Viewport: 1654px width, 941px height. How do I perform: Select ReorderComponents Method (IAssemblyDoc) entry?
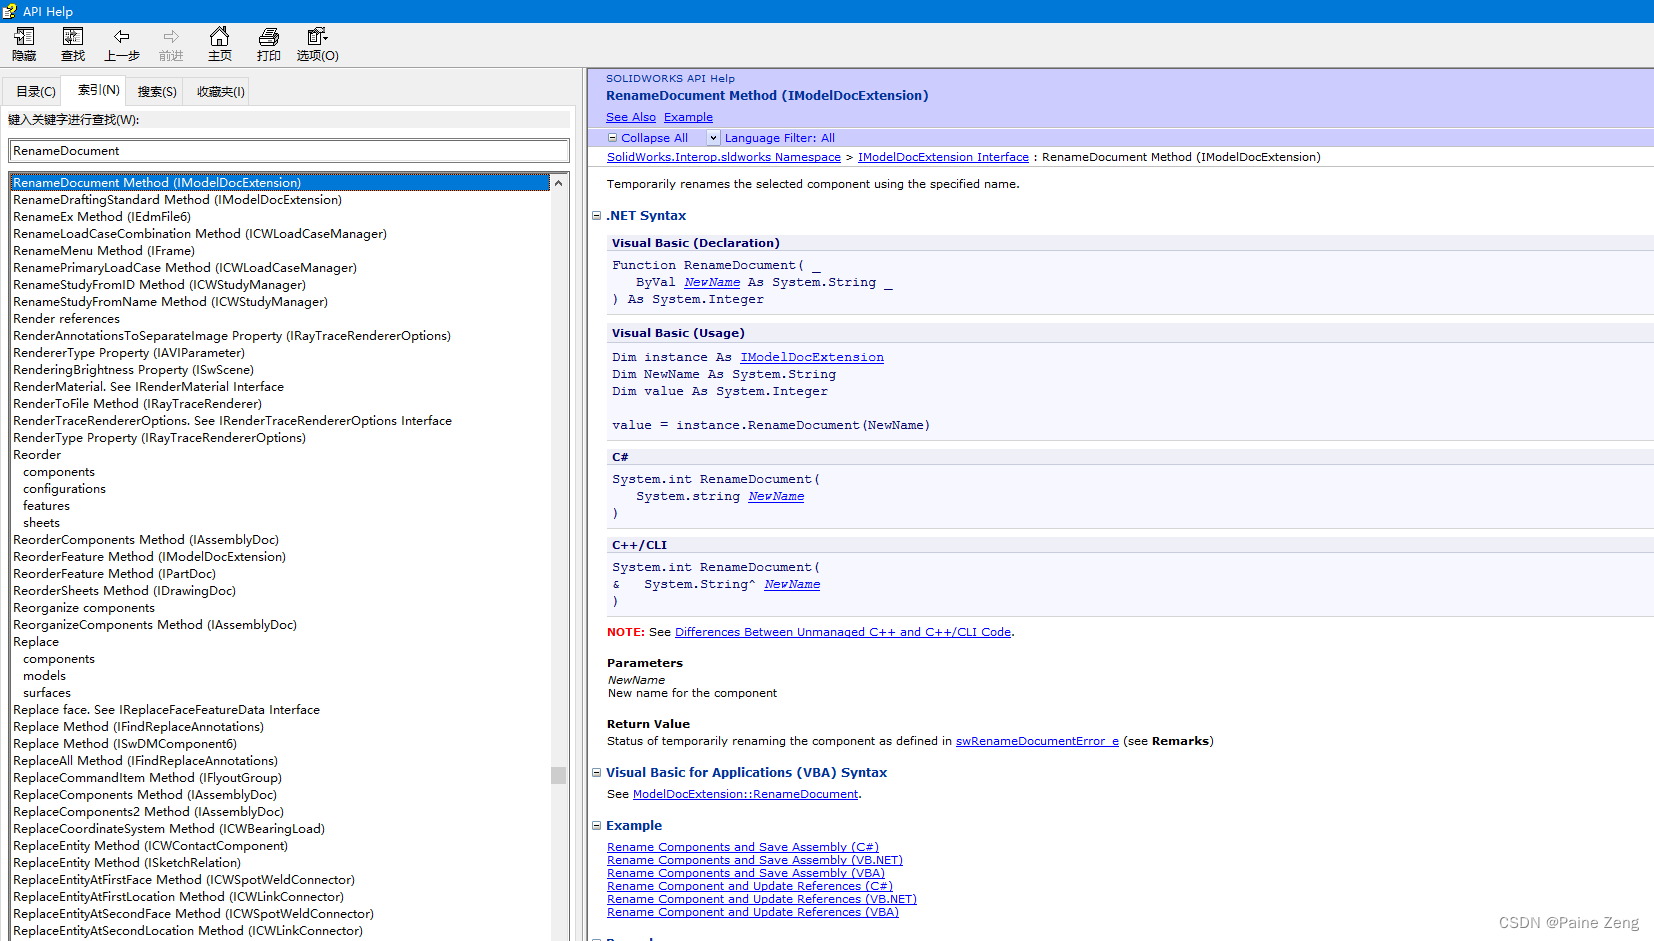pos(146,540)
